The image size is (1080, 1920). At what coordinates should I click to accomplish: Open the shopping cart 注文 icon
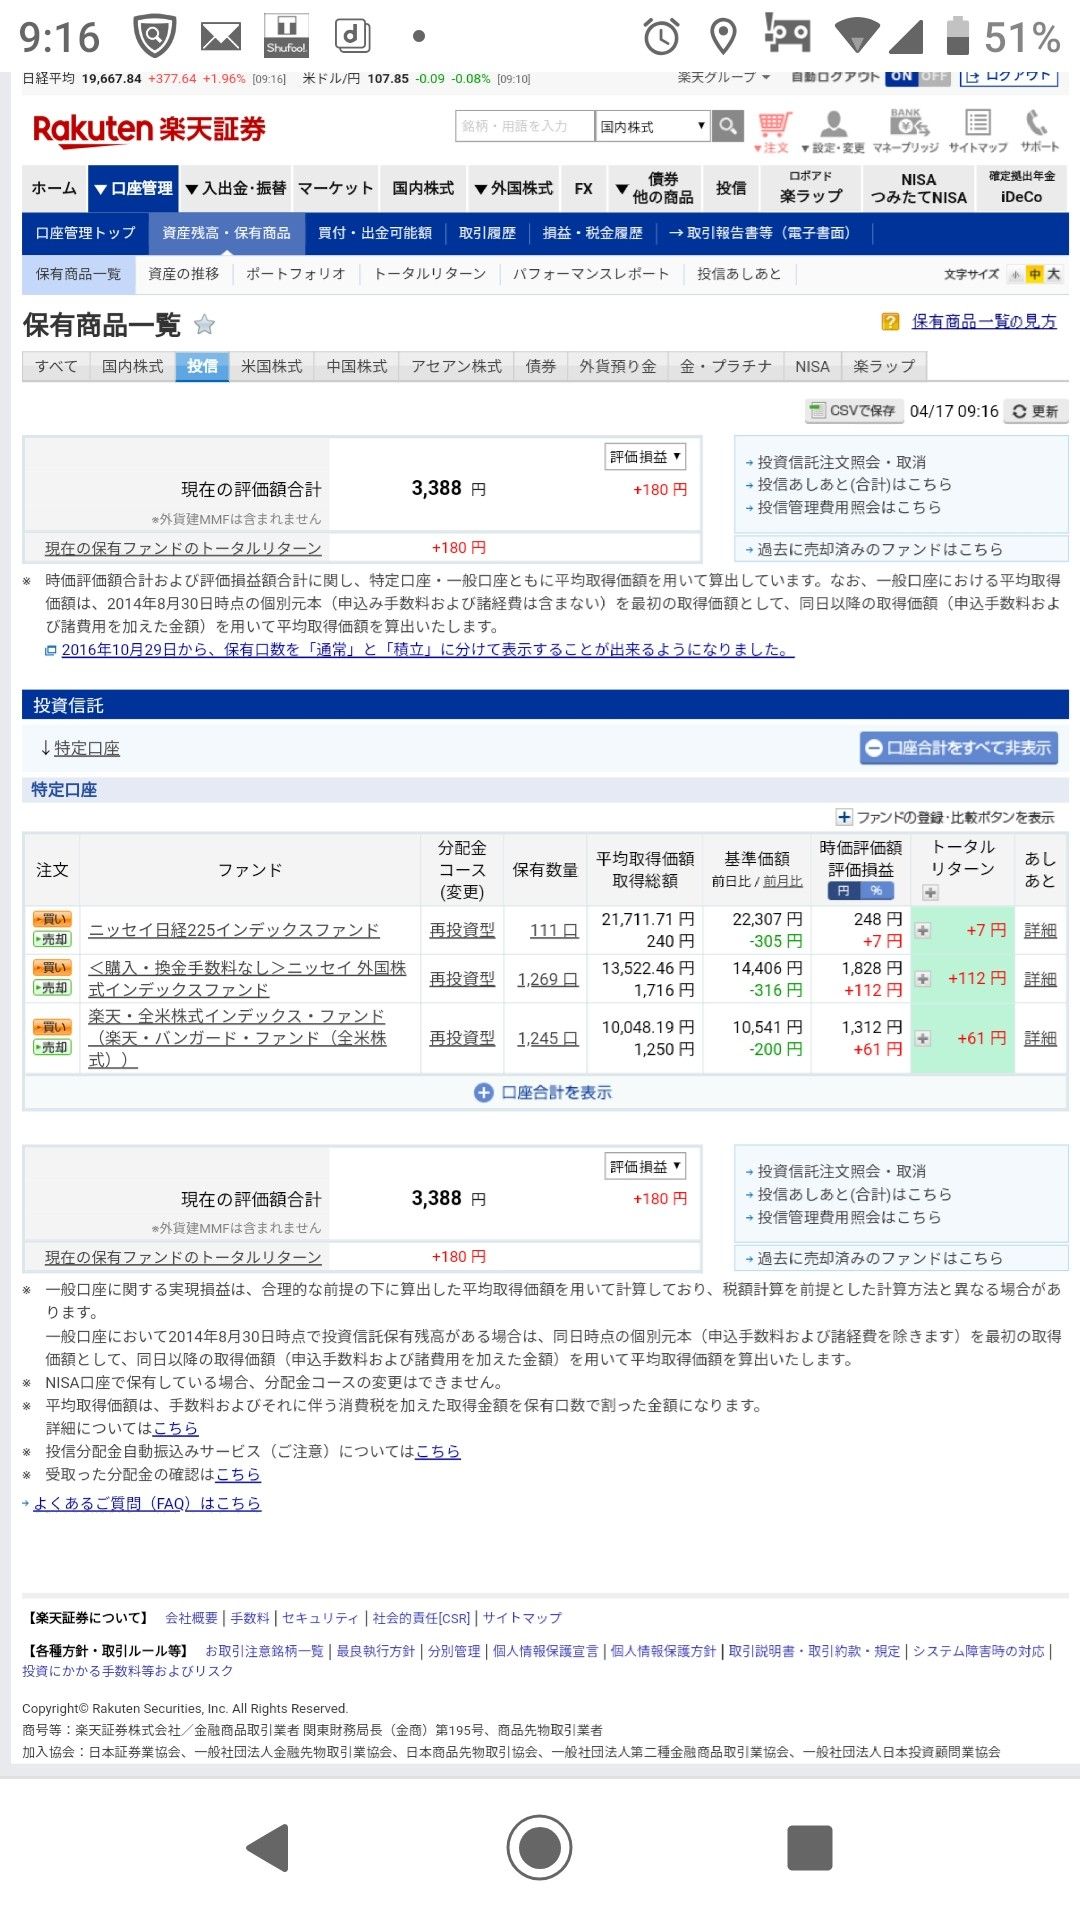click(774, 131)
